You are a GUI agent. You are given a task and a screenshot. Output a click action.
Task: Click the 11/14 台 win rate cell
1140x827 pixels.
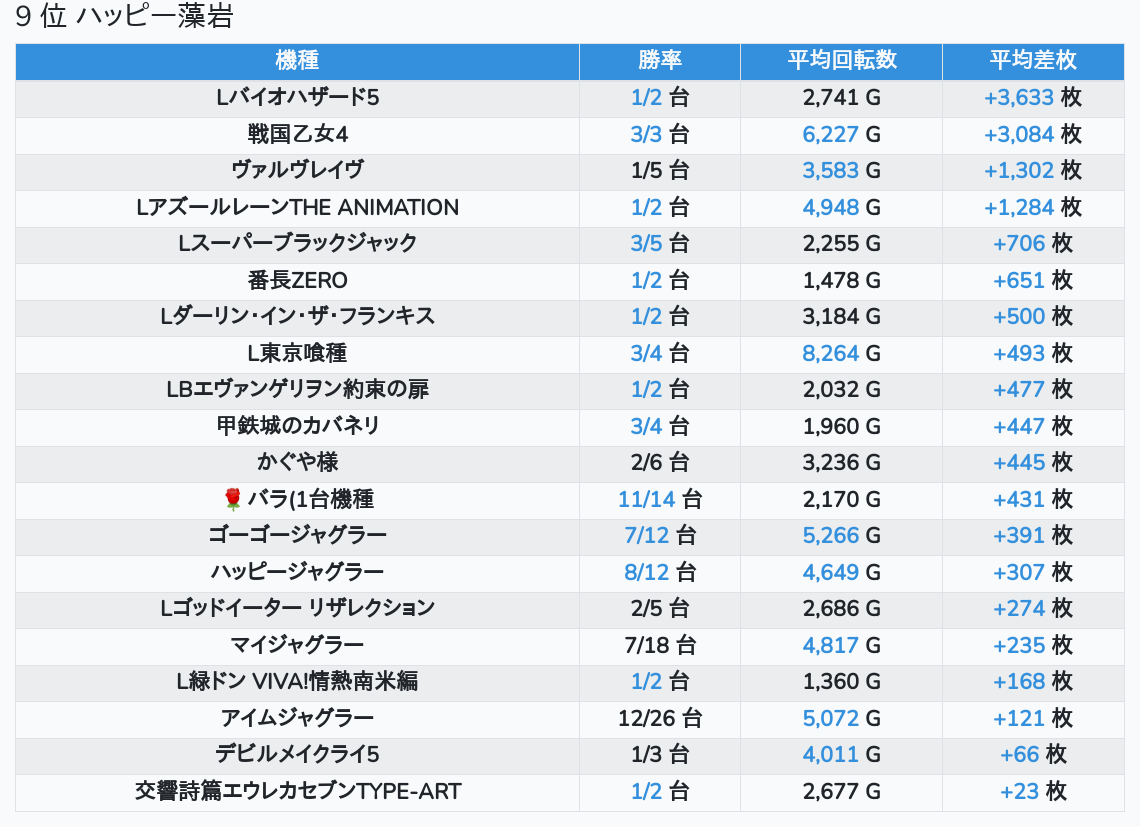click(x=660, y=499)
